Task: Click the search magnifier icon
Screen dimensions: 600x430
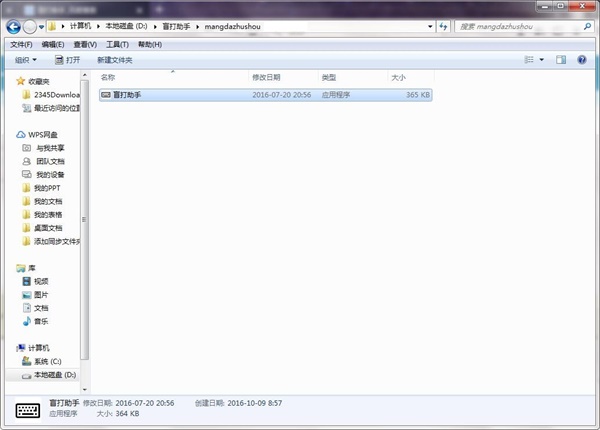Action: 587,26
